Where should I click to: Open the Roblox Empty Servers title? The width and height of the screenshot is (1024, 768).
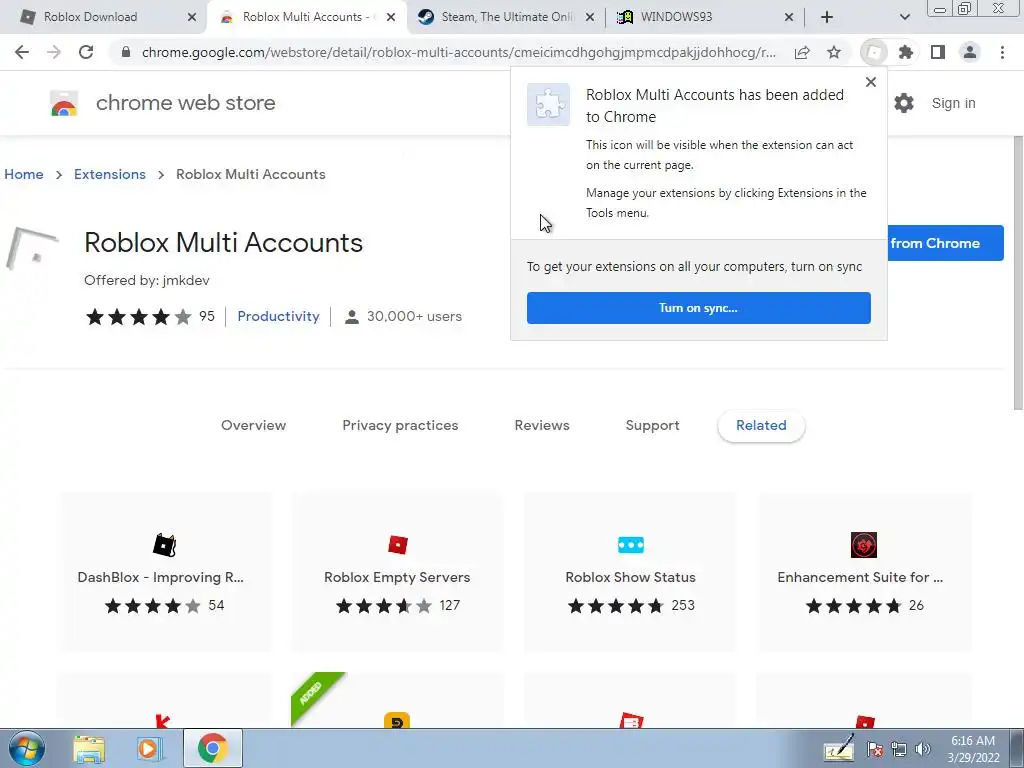(397, 577)
